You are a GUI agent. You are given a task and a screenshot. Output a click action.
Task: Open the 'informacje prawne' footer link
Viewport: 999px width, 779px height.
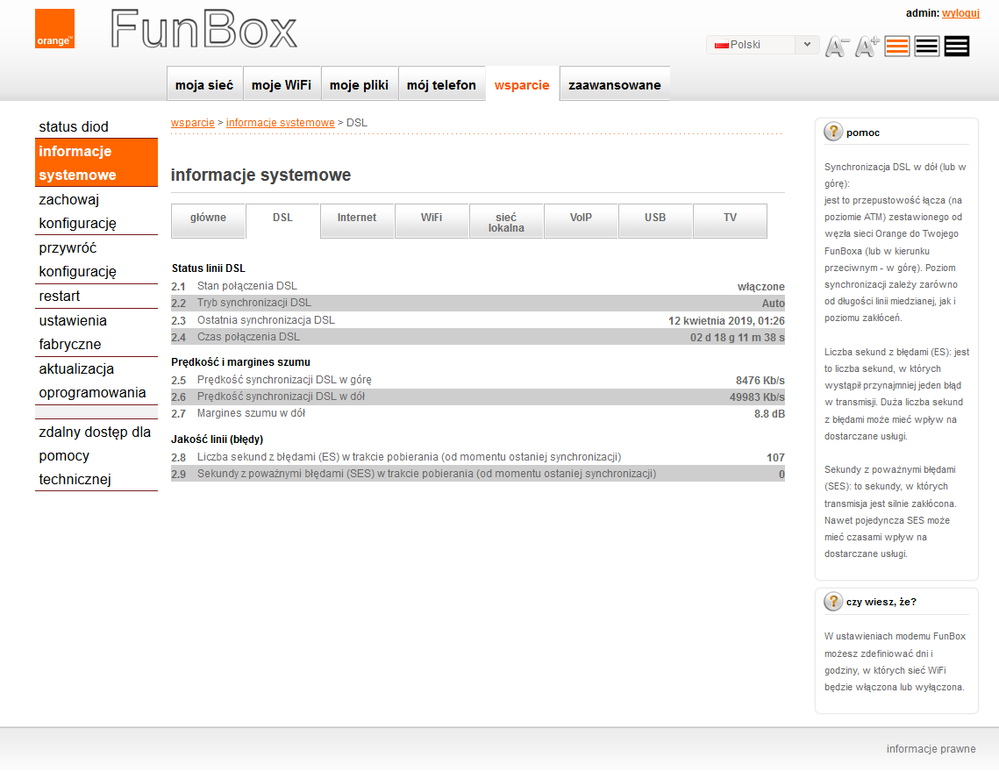(x=930, y=749)
